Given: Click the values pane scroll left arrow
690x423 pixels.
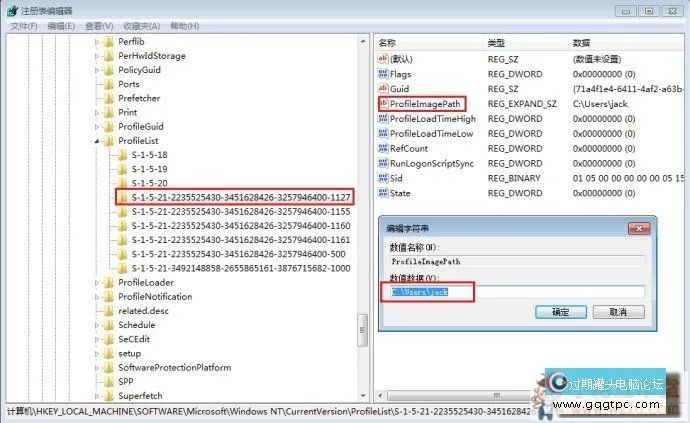Looking at the screenshot, I should point(381,395).
